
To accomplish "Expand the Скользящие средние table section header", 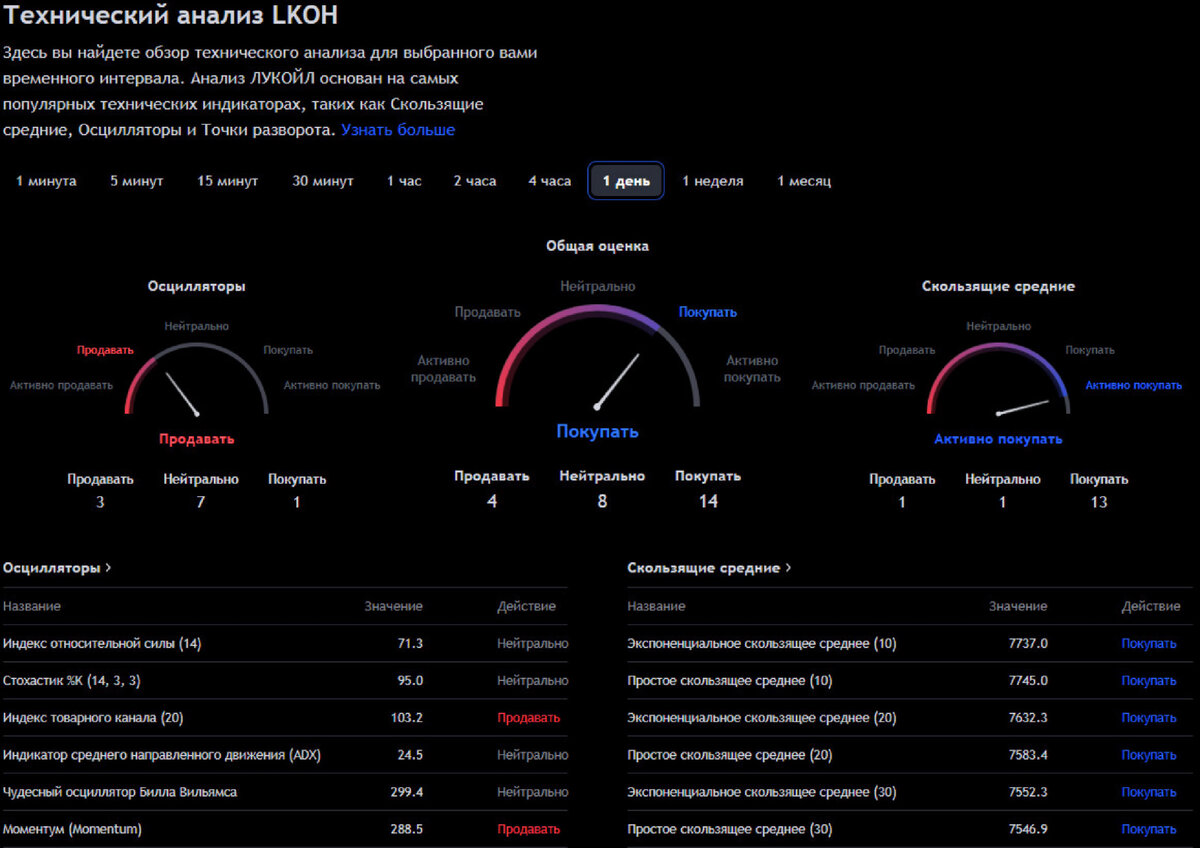I will click(709, 567).
